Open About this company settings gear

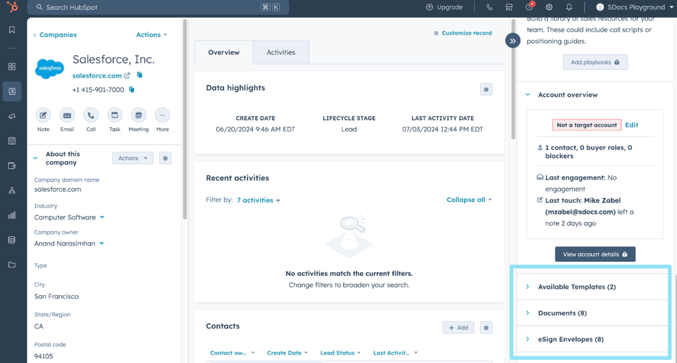165,158
